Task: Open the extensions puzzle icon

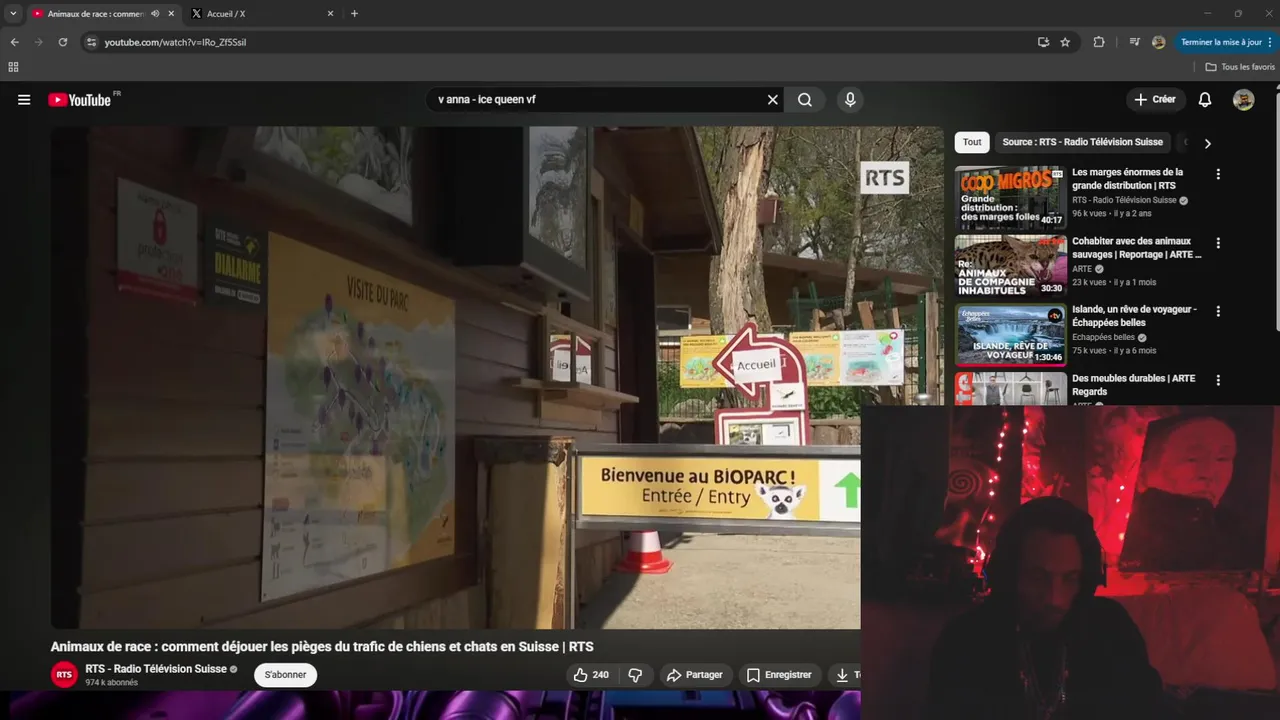Action: pos(1099,42)
